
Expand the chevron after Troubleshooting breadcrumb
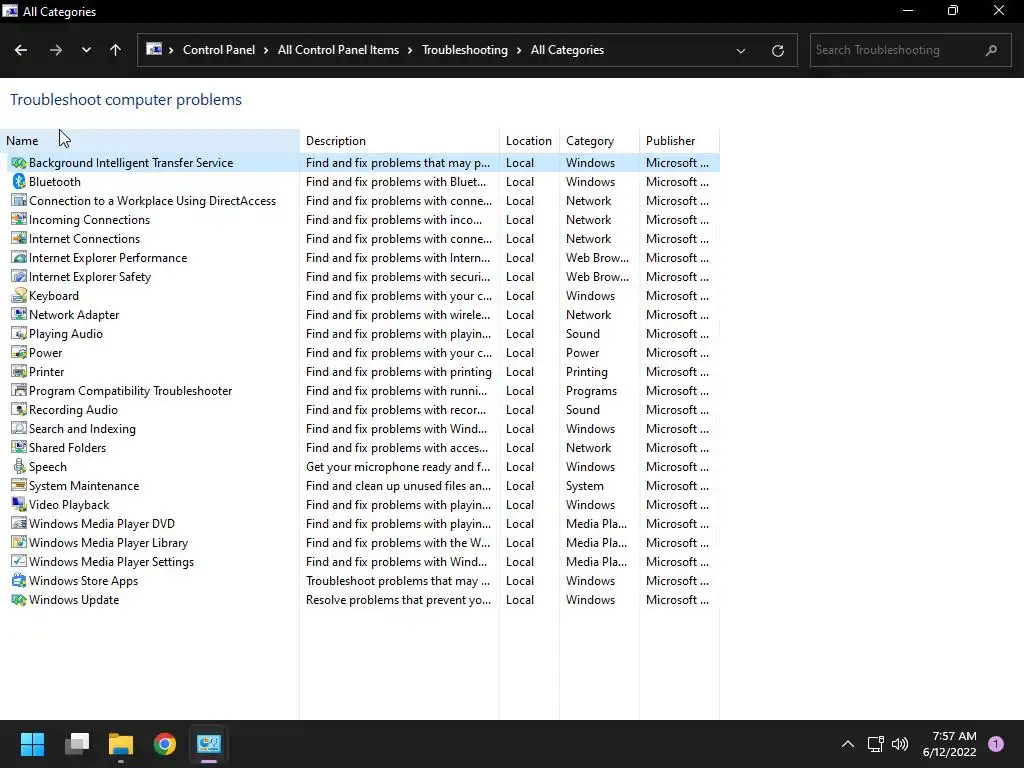519,50
